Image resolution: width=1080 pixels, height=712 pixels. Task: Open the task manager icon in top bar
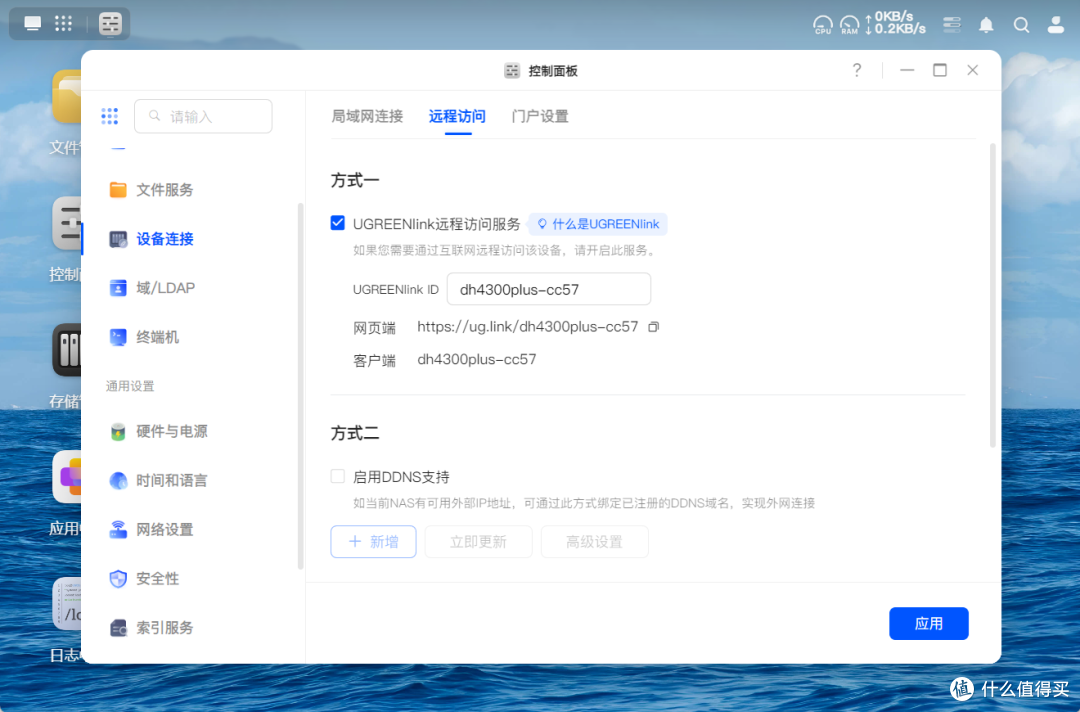point(952,25)
